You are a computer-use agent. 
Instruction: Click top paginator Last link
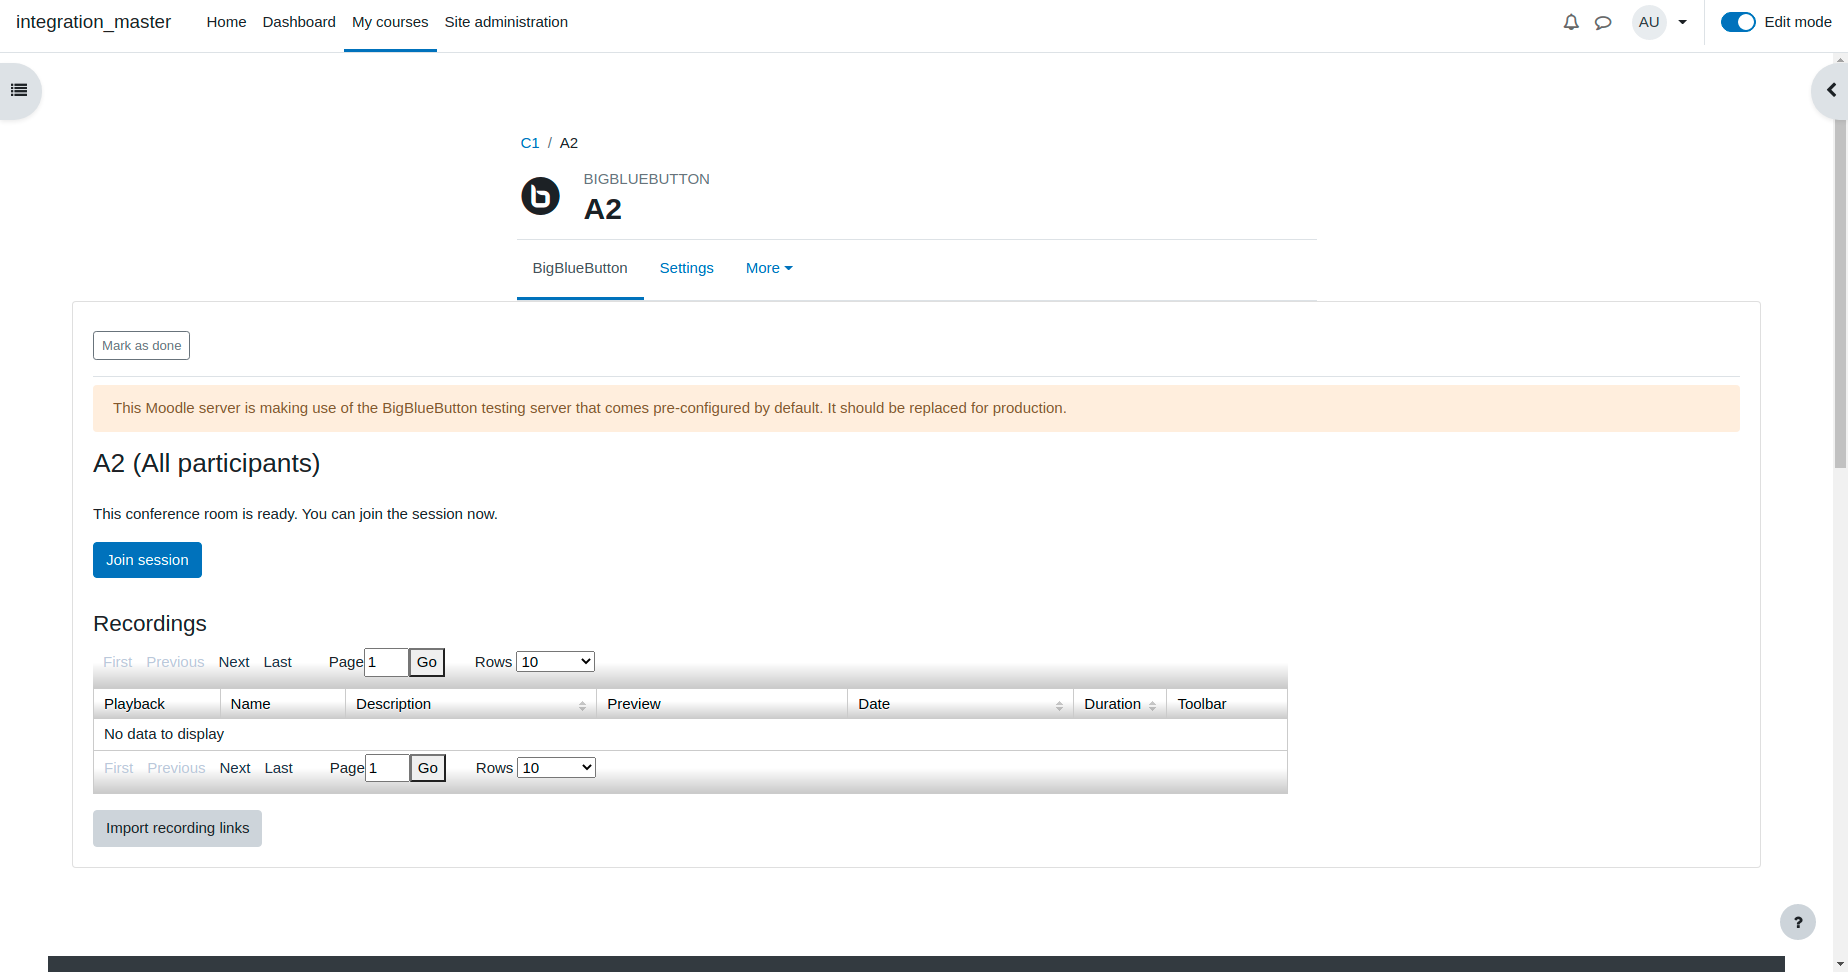[278, 662]
